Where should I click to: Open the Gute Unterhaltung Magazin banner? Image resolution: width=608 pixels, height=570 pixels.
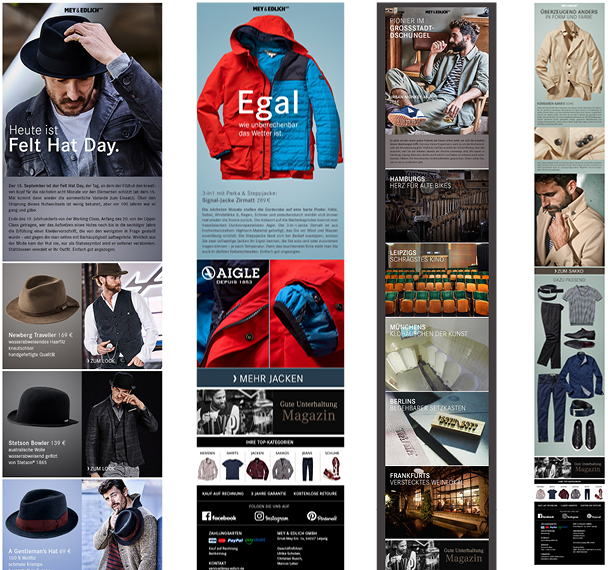[x=270, y=410]
